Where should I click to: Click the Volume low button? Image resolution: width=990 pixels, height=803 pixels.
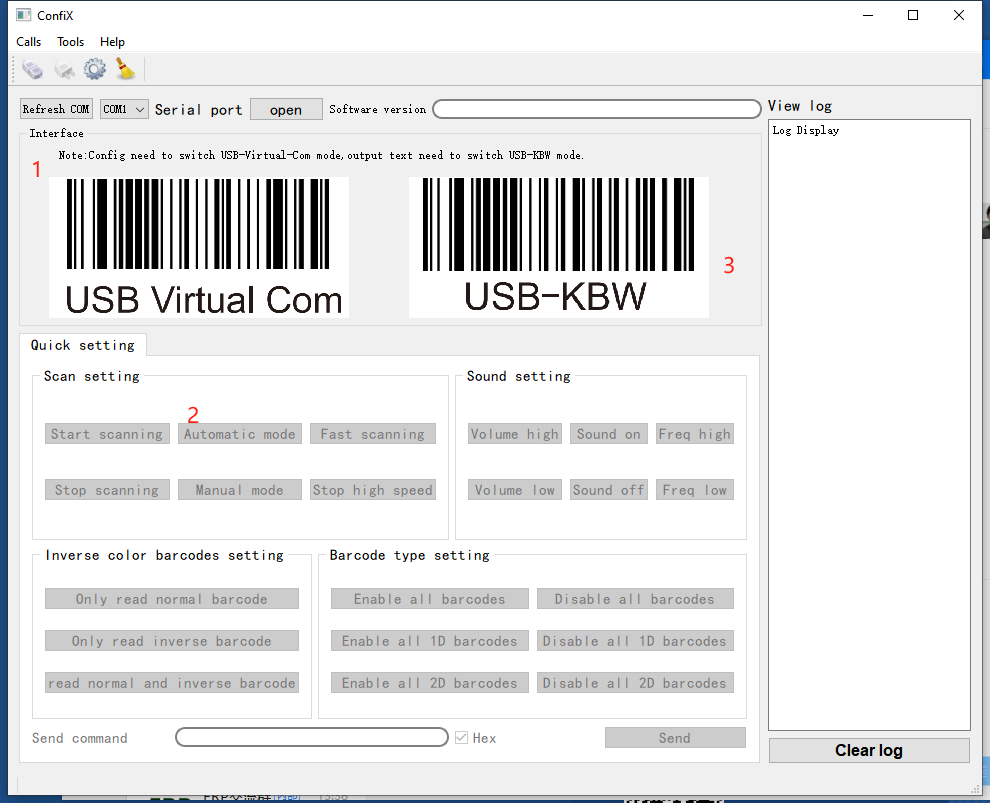(515, 490)
